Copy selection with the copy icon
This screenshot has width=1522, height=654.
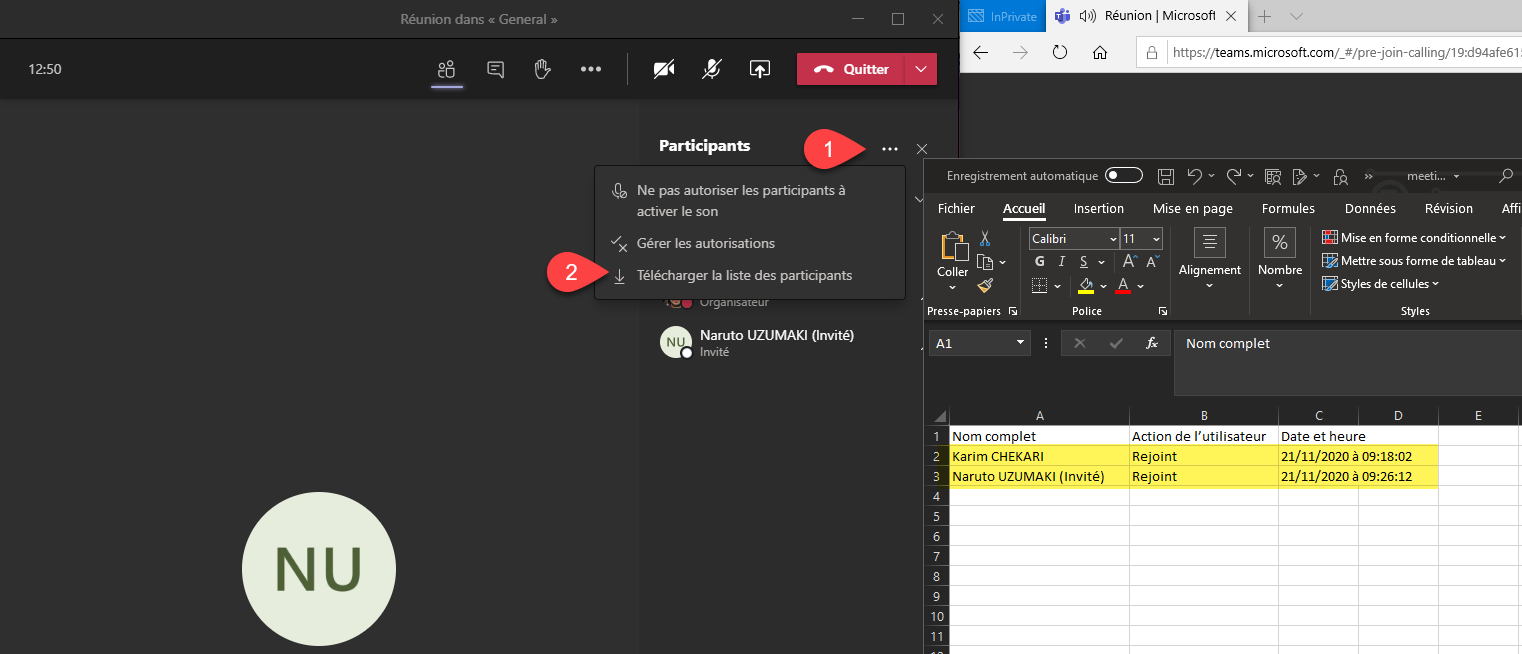pyautogui.click(x=985, y=262)
